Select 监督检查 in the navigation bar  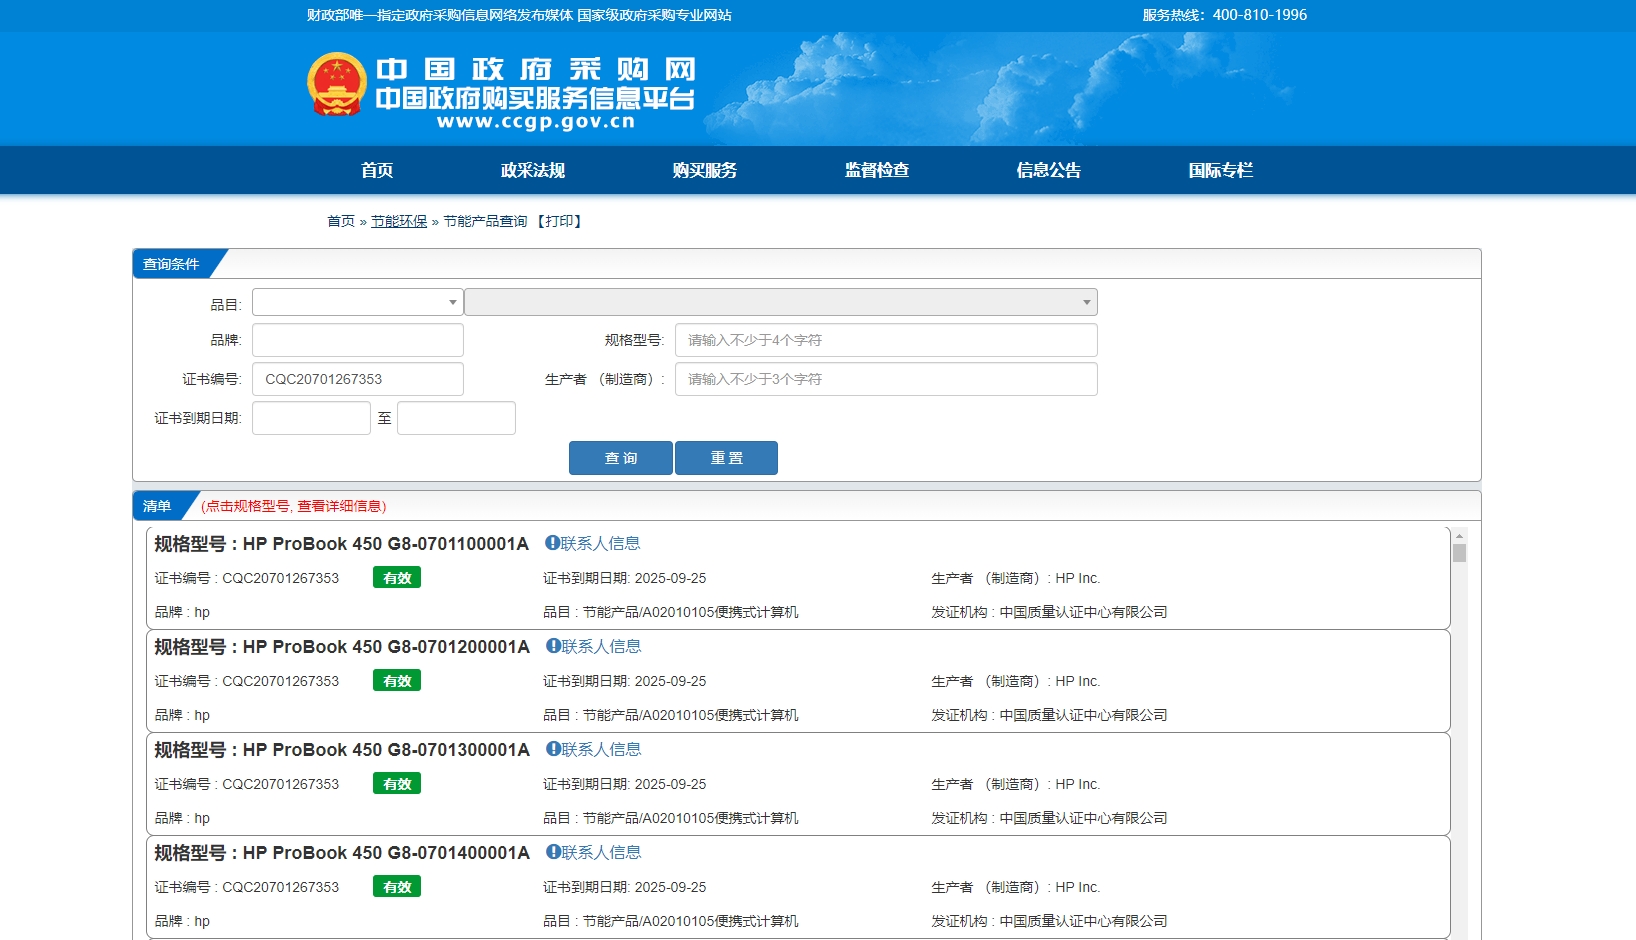[x=877, y=170]
